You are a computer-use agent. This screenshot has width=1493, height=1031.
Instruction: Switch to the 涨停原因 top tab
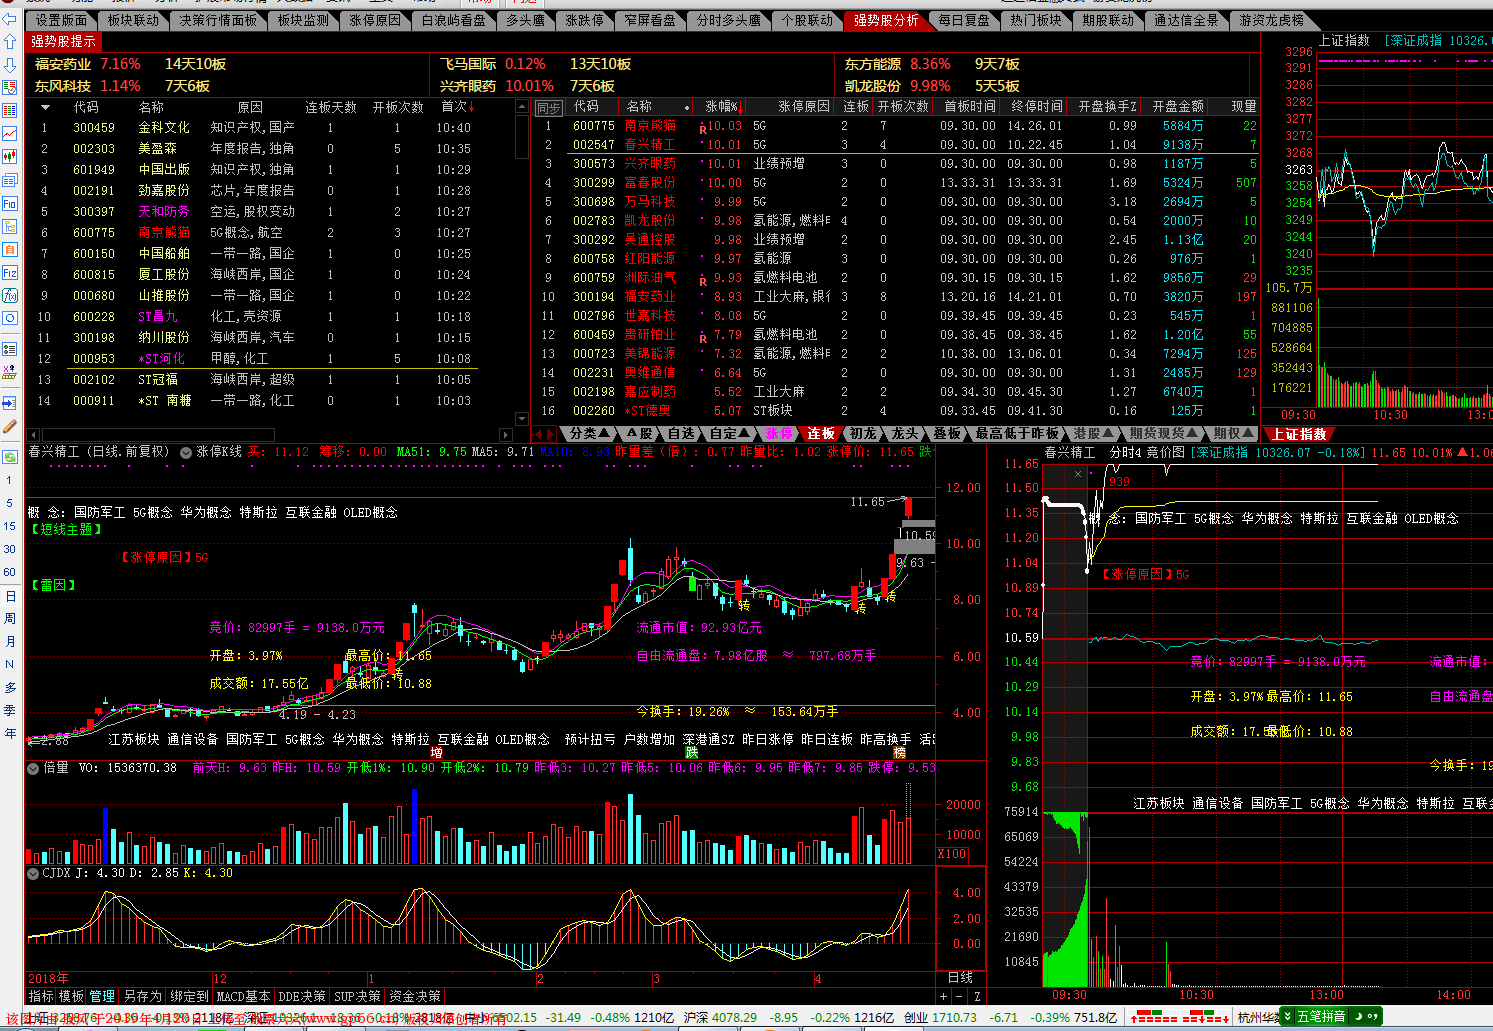coord(375,20)
